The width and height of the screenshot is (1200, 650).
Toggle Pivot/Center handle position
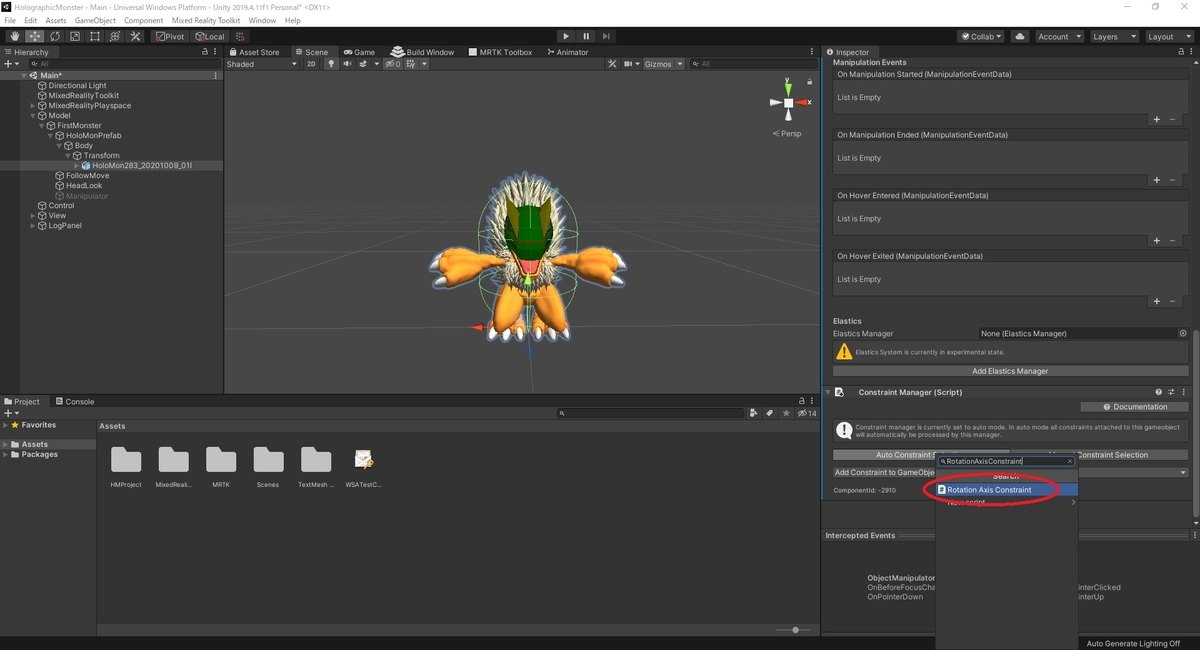click(169, 36)
